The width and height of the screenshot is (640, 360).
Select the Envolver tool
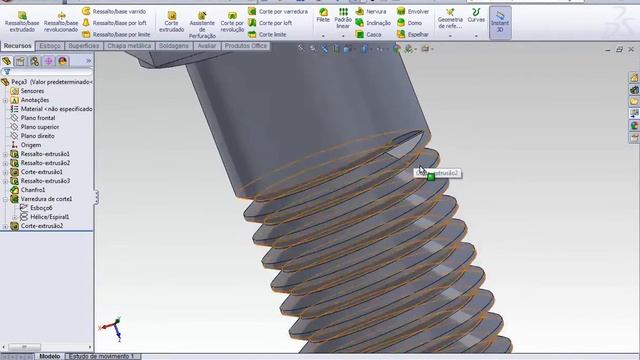coord(413,11)
